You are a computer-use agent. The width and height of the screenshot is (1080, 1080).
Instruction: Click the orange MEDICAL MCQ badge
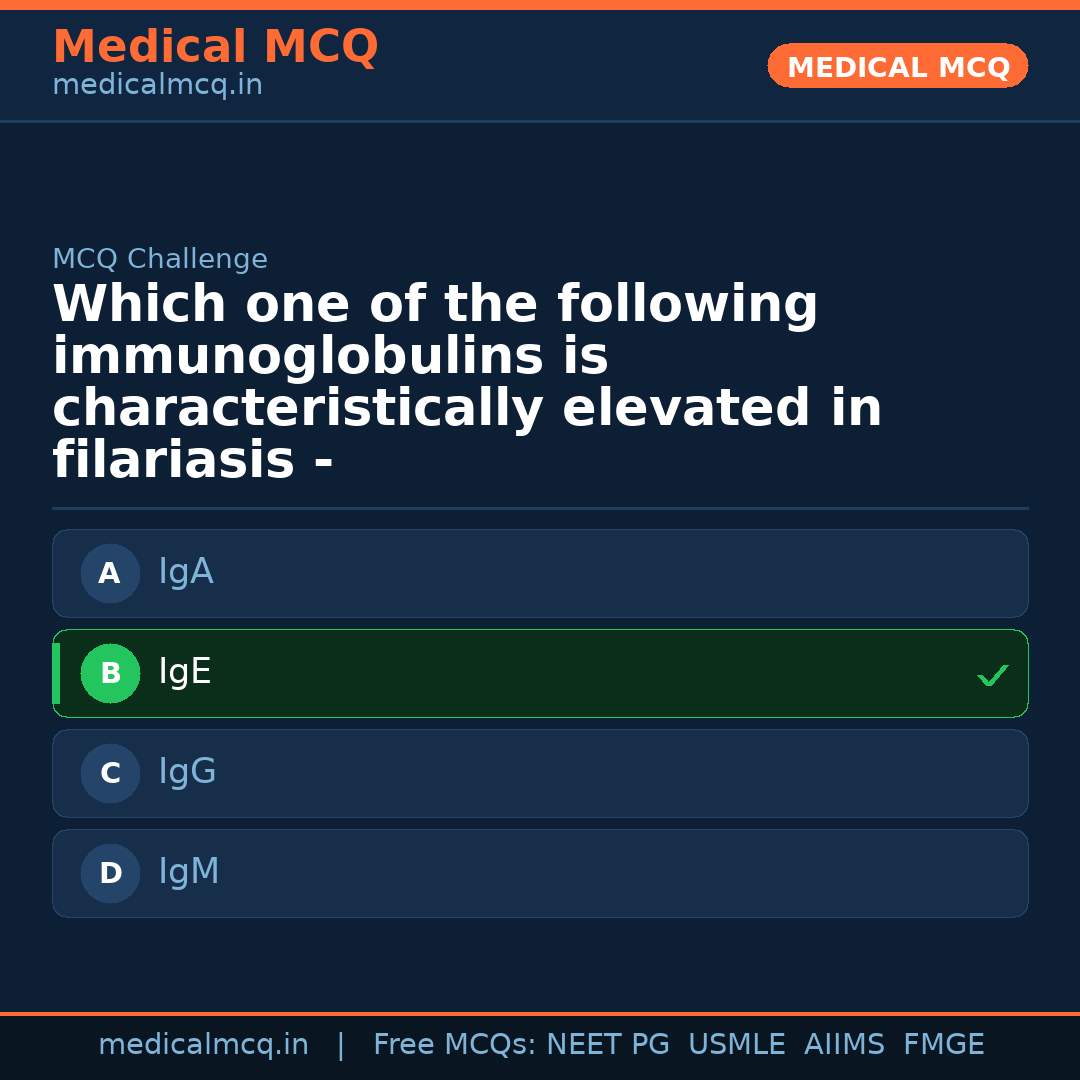point(897,66)
